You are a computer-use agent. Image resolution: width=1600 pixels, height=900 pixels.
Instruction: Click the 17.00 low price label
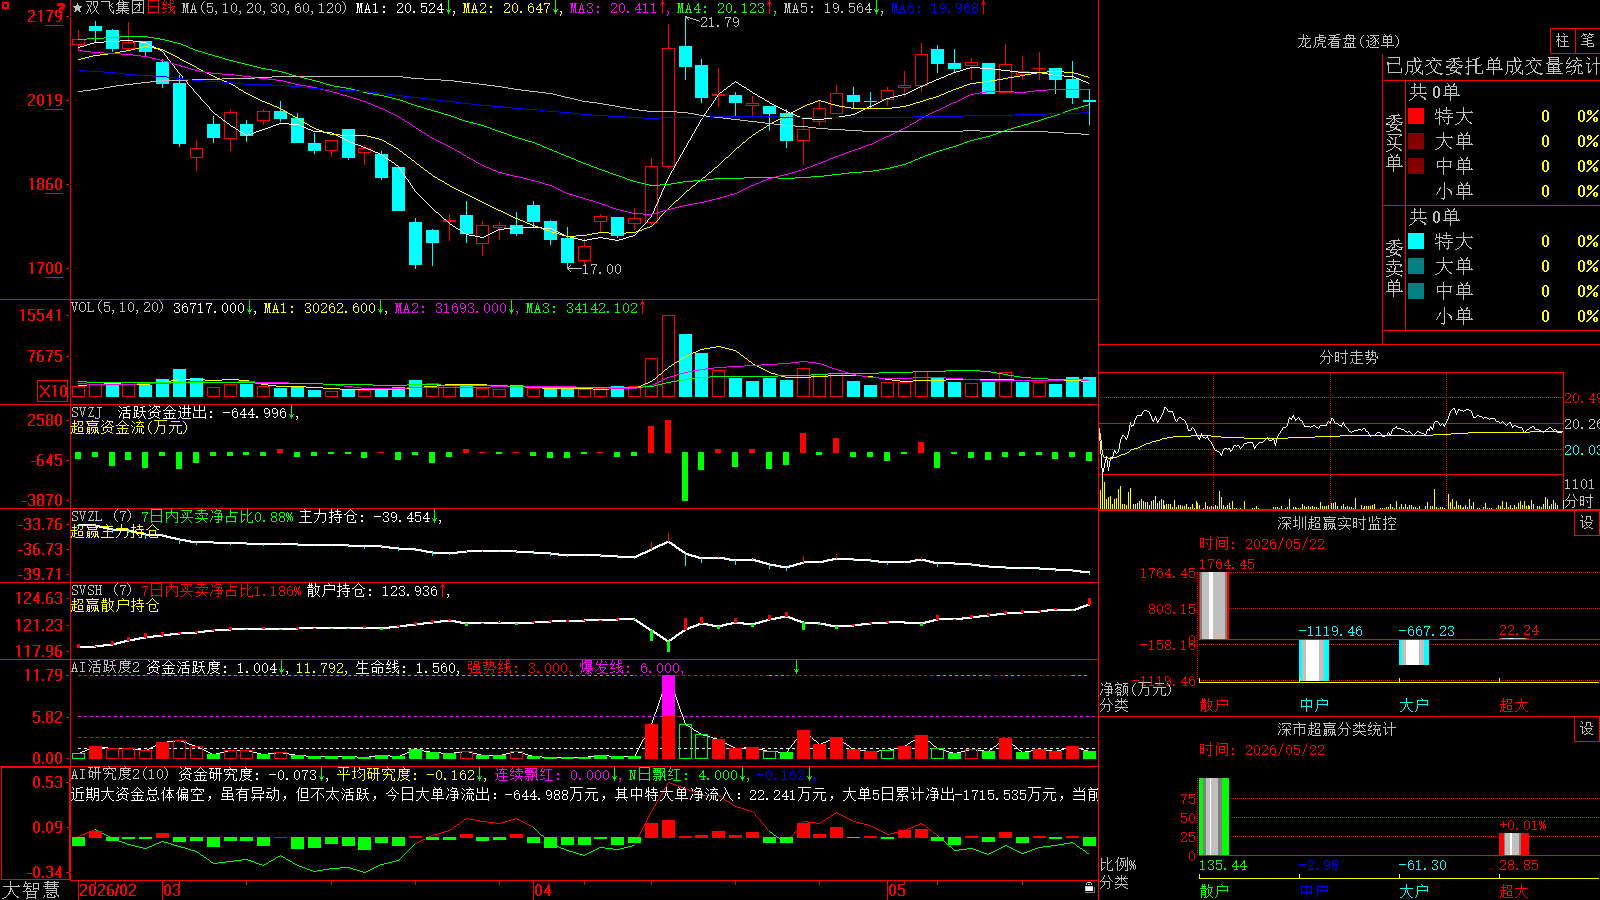point(601,269)
